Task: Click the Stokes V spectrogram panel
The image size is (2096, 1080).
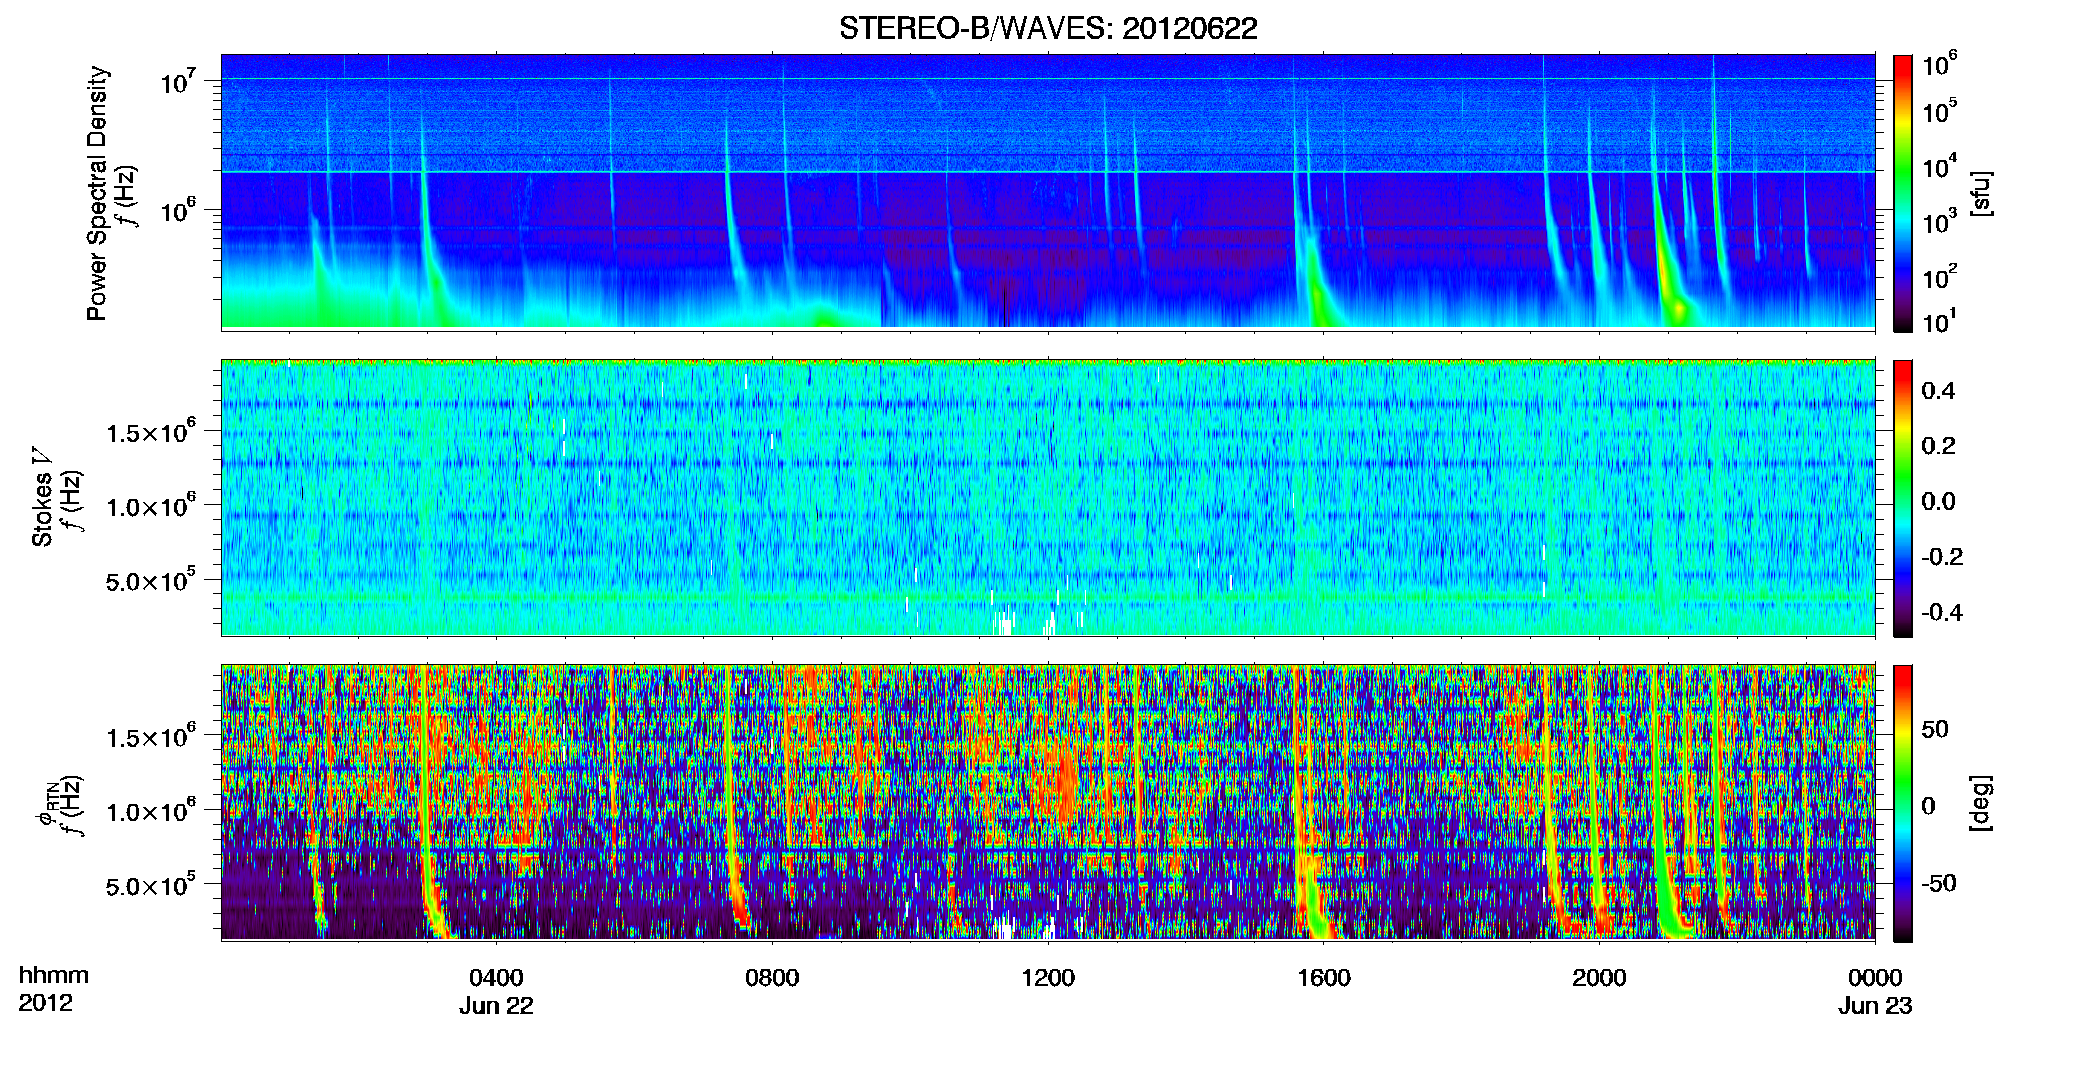Action: (1048, 497)
